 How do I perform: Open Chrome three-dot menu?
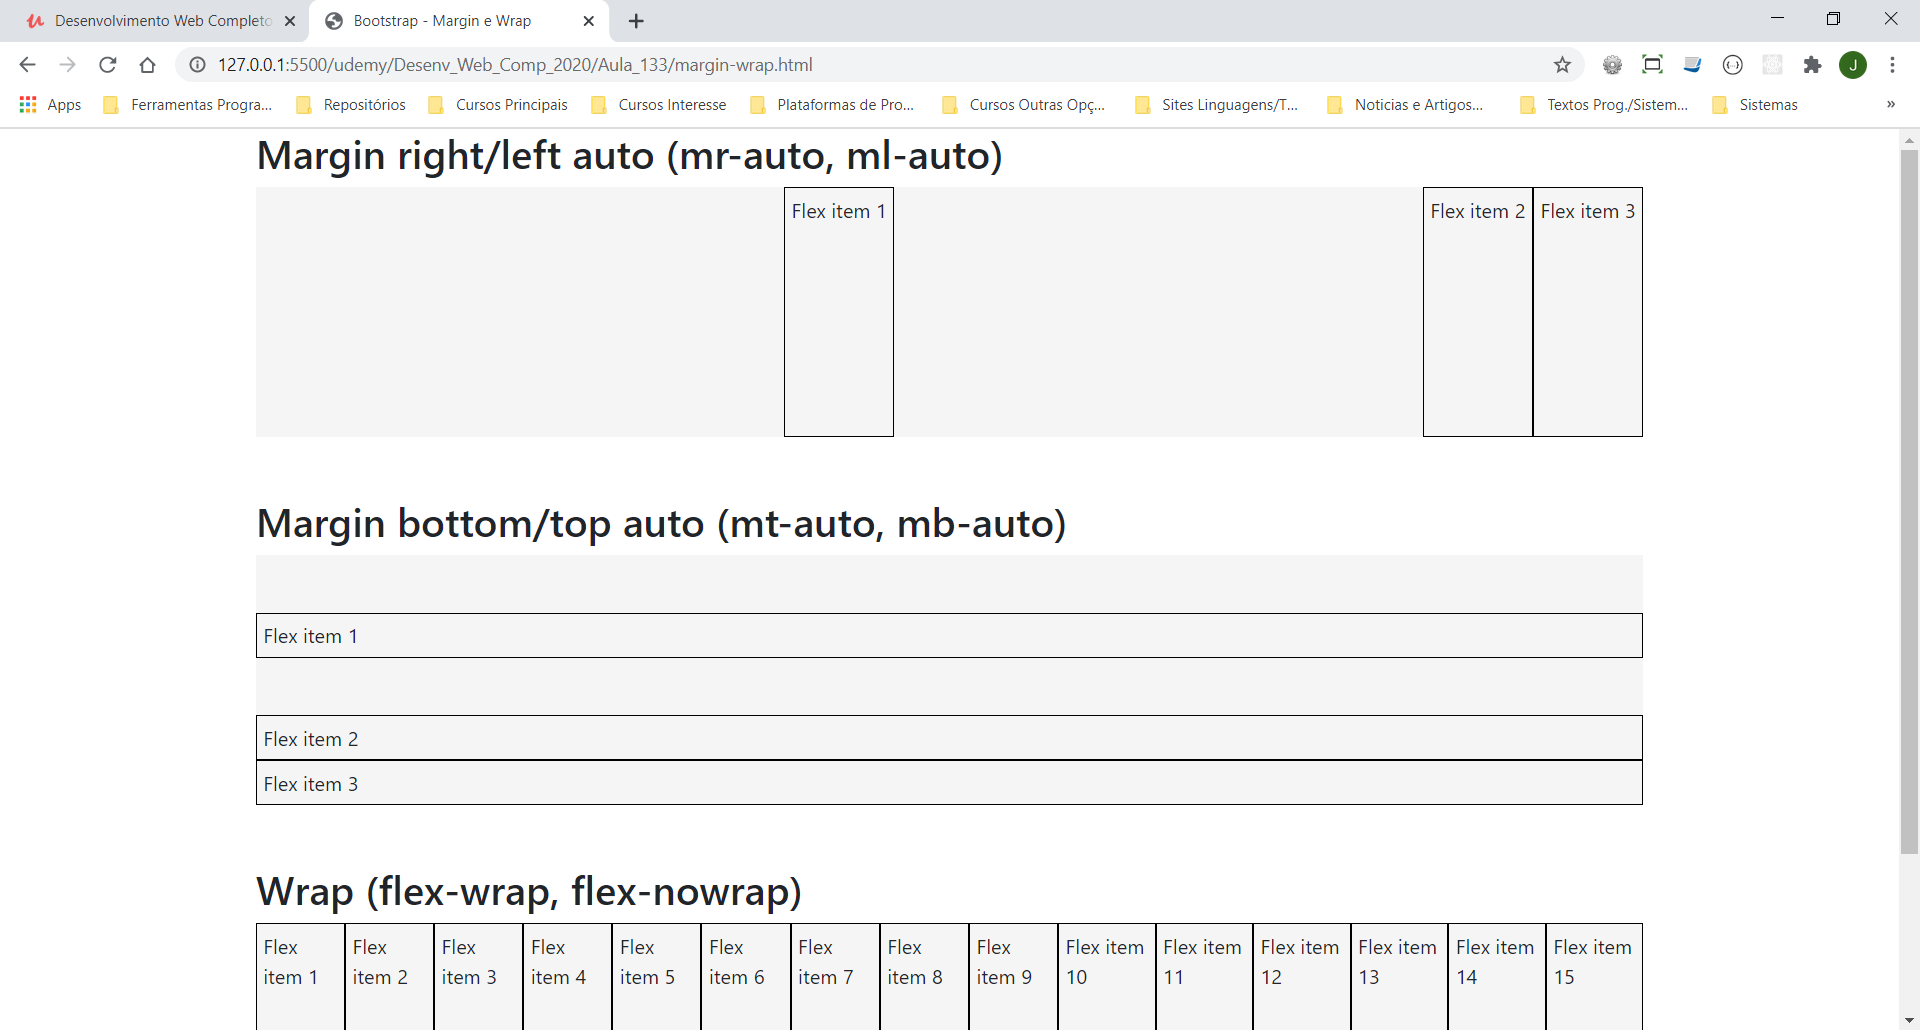pyautogui.click(x=1892, y=65)
